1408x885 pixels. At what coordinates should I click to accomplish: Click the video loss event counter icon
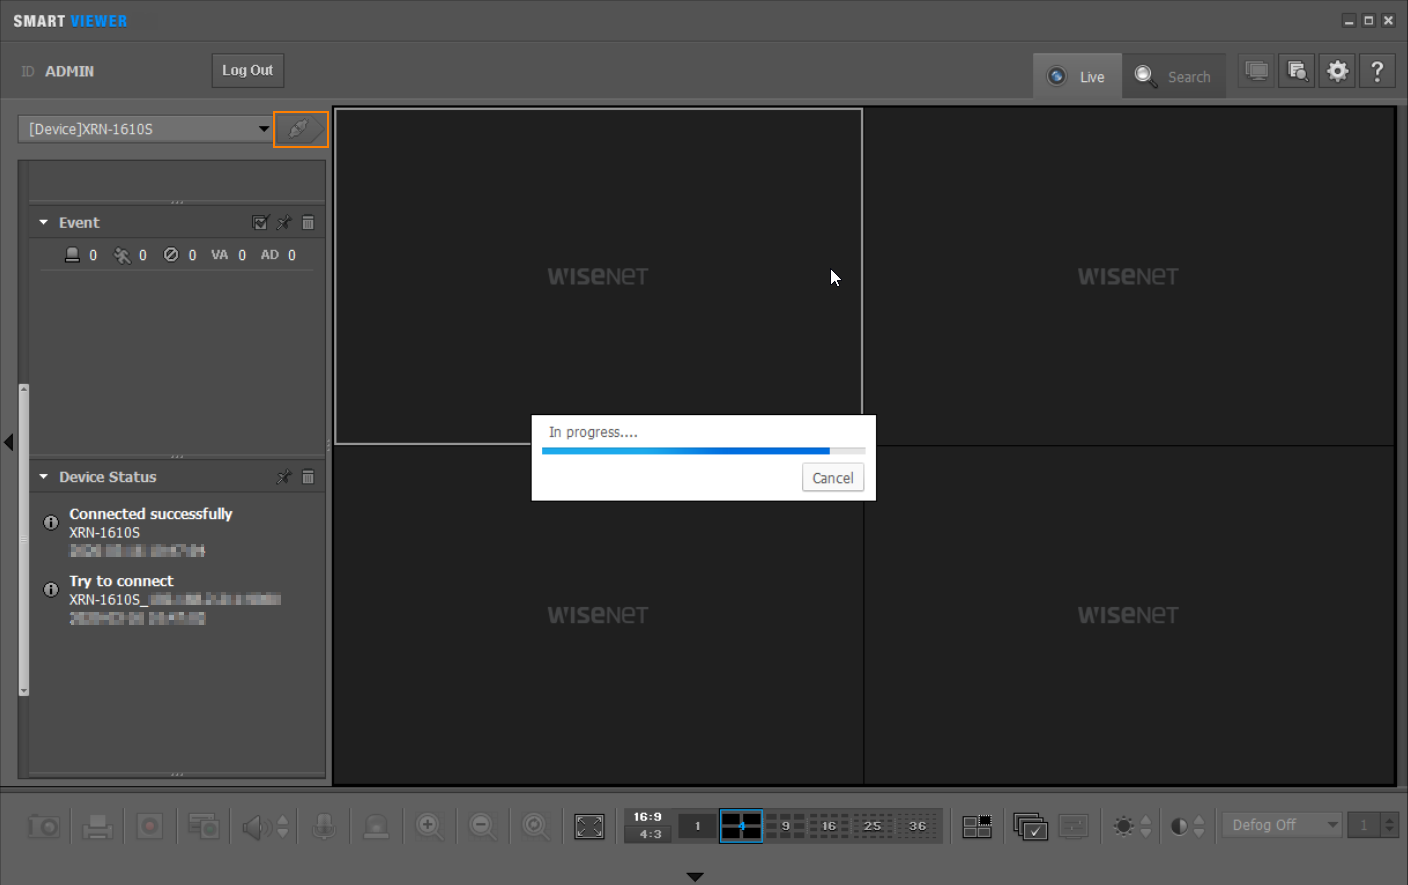(x=171, y=255)
